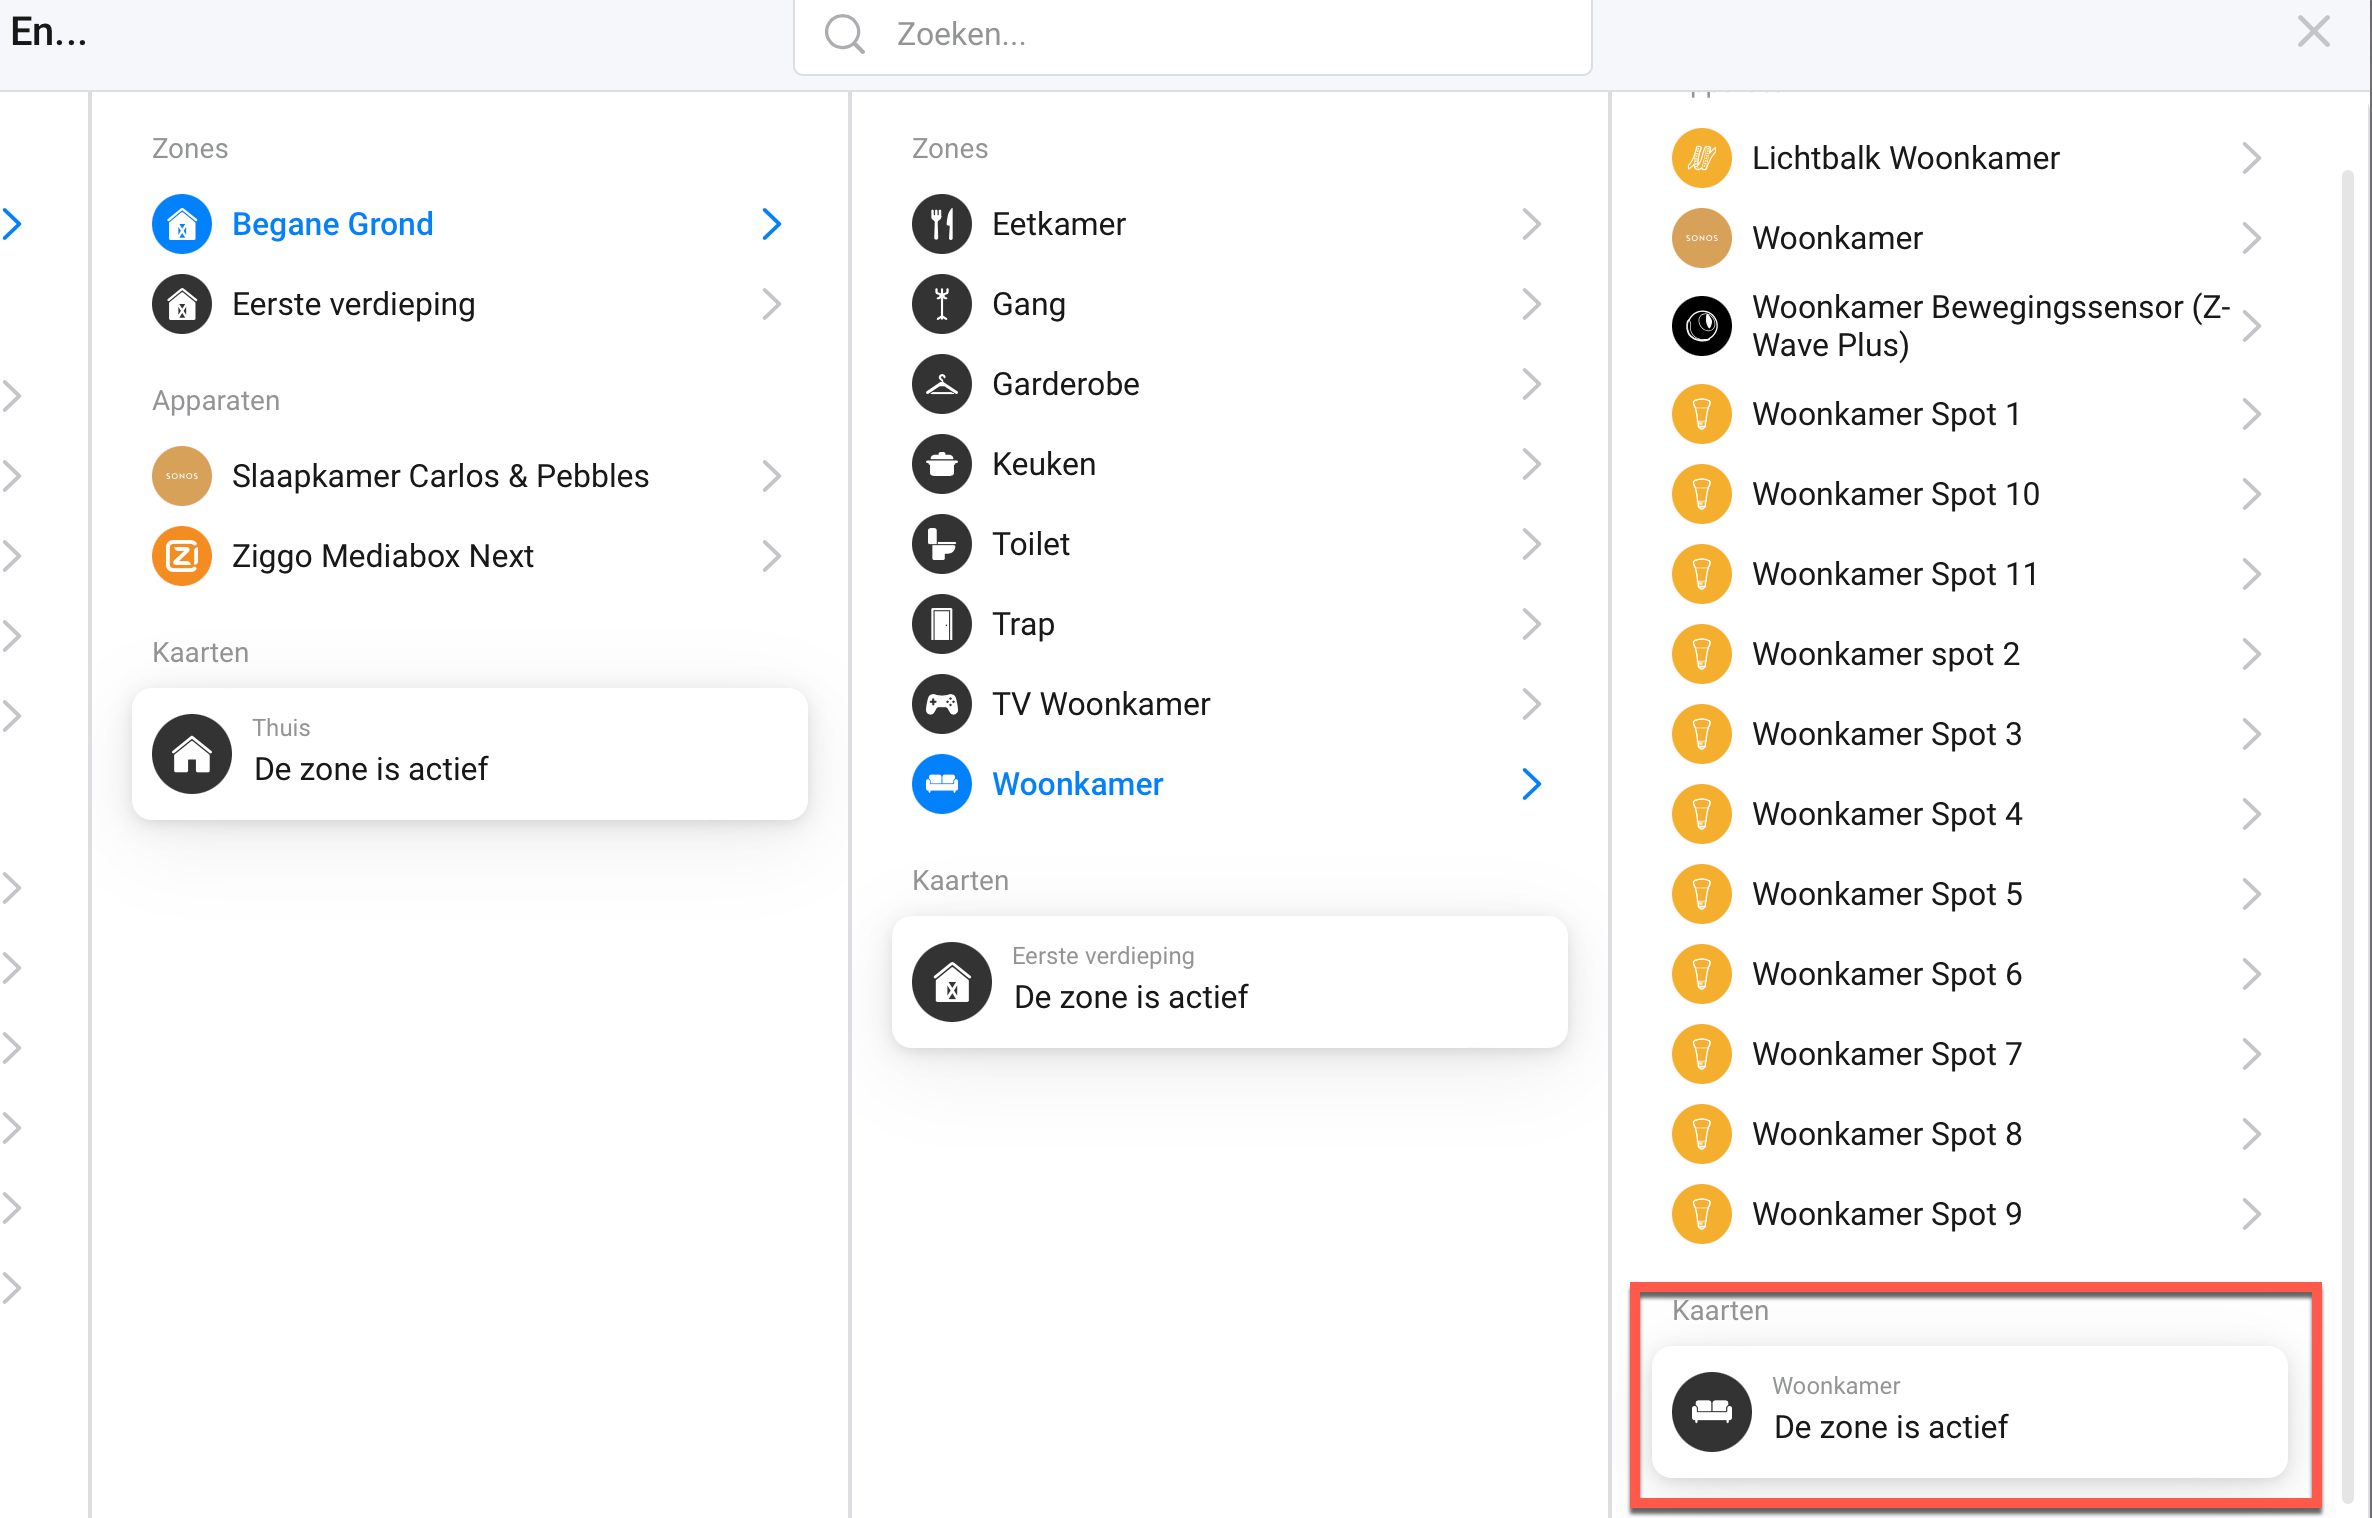Image resolution: width=2372 pixels, height=1518 pixels.
Task: Select the Begane Grond zone
Action: [x=332, y=224]
